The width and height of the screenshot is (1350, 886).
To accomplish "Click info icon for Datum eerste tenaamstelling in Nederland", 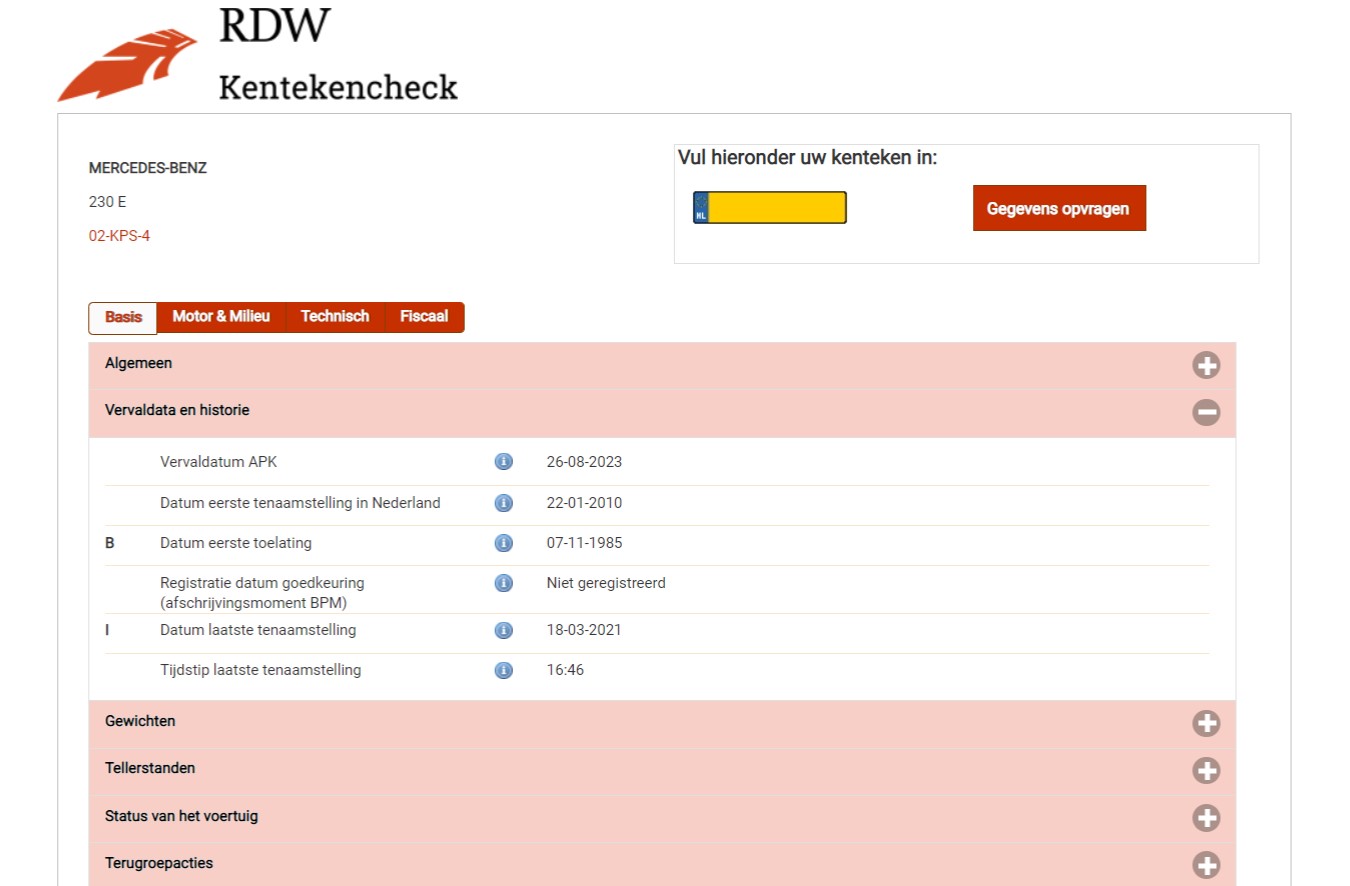I will [504, 503].
